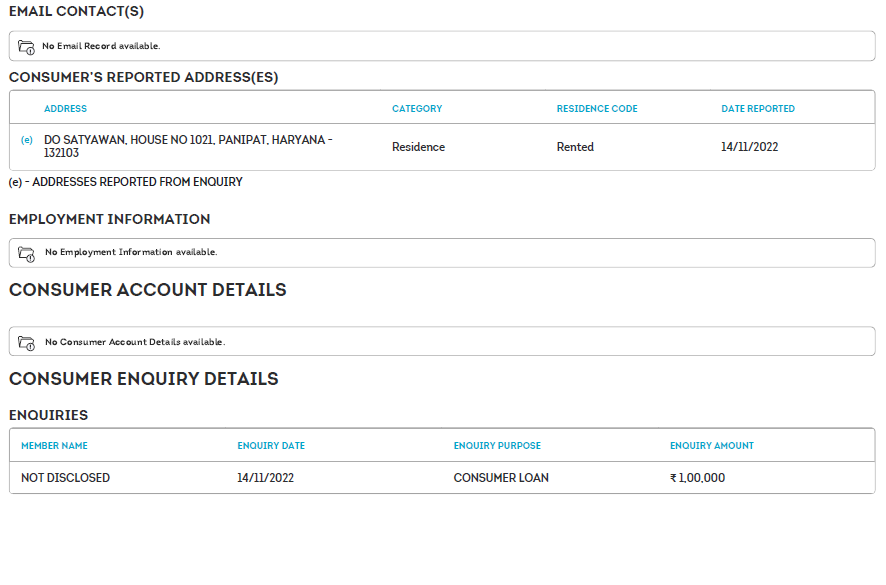
Task: Click the Consumer Enquiry Details heading
Action: (x=143, y=379)
